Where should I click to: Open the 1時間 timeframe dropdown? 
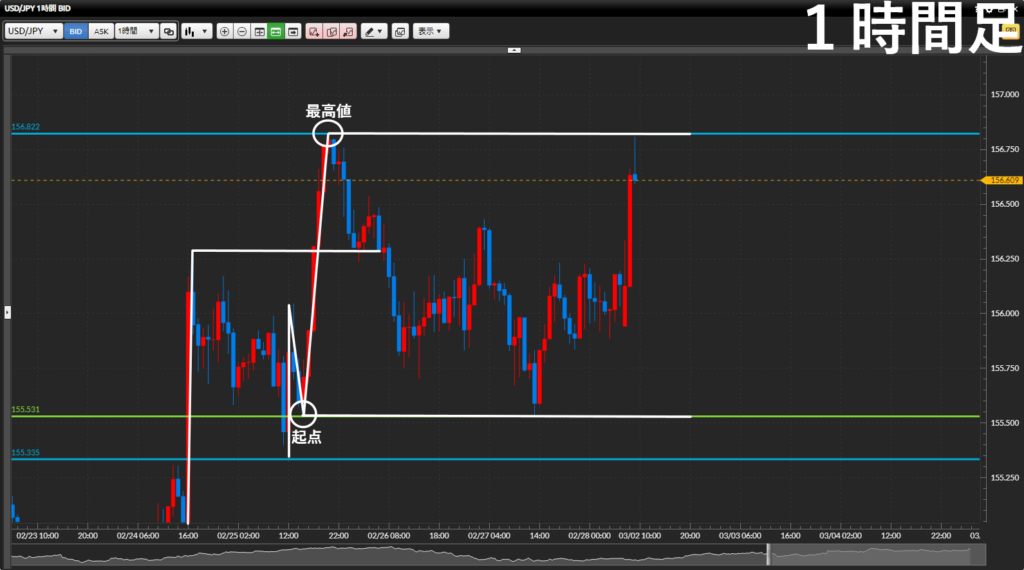coord(136,31)
